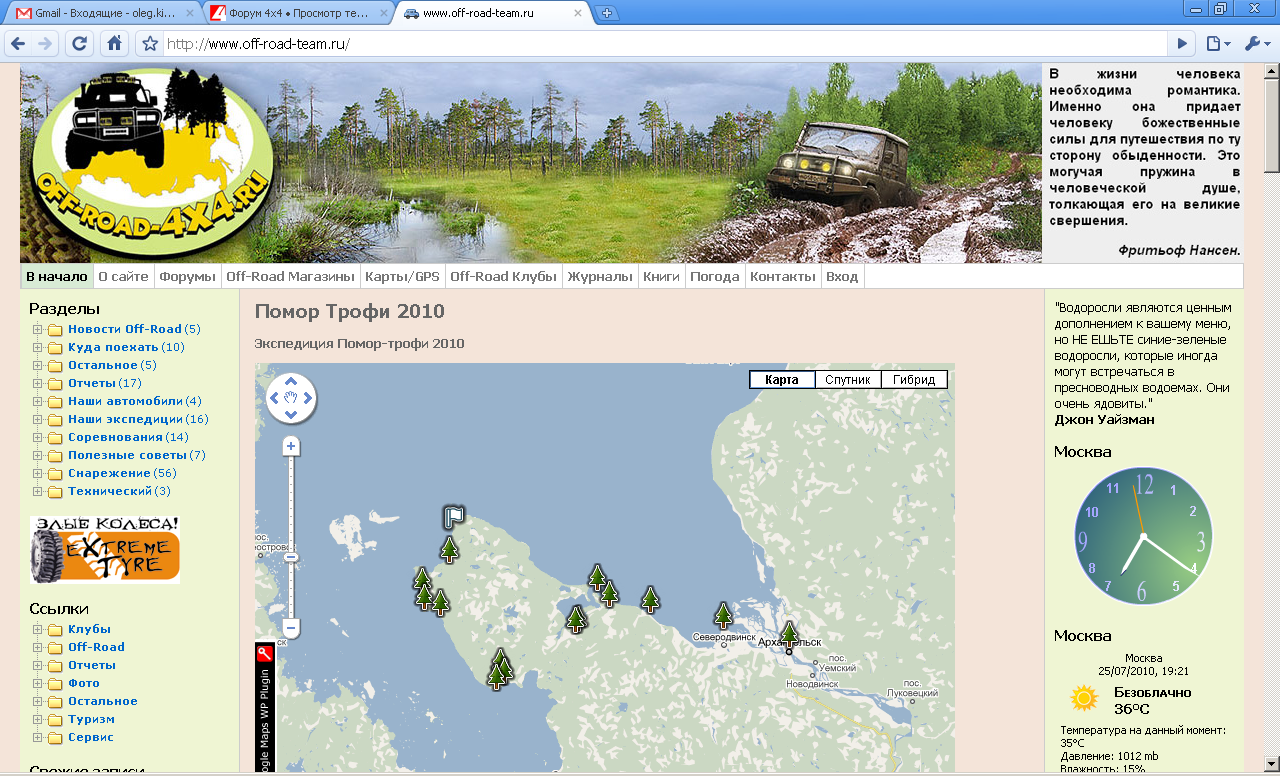This screenshot has width=1280, height=776.
Task: Expand the Новости Off-Road tree node
Action: pos(38,329)
